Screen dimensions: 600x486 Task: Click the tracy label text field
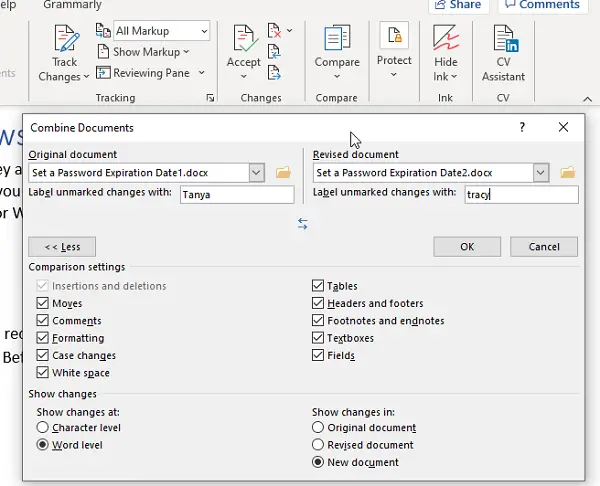click(522, 194)
